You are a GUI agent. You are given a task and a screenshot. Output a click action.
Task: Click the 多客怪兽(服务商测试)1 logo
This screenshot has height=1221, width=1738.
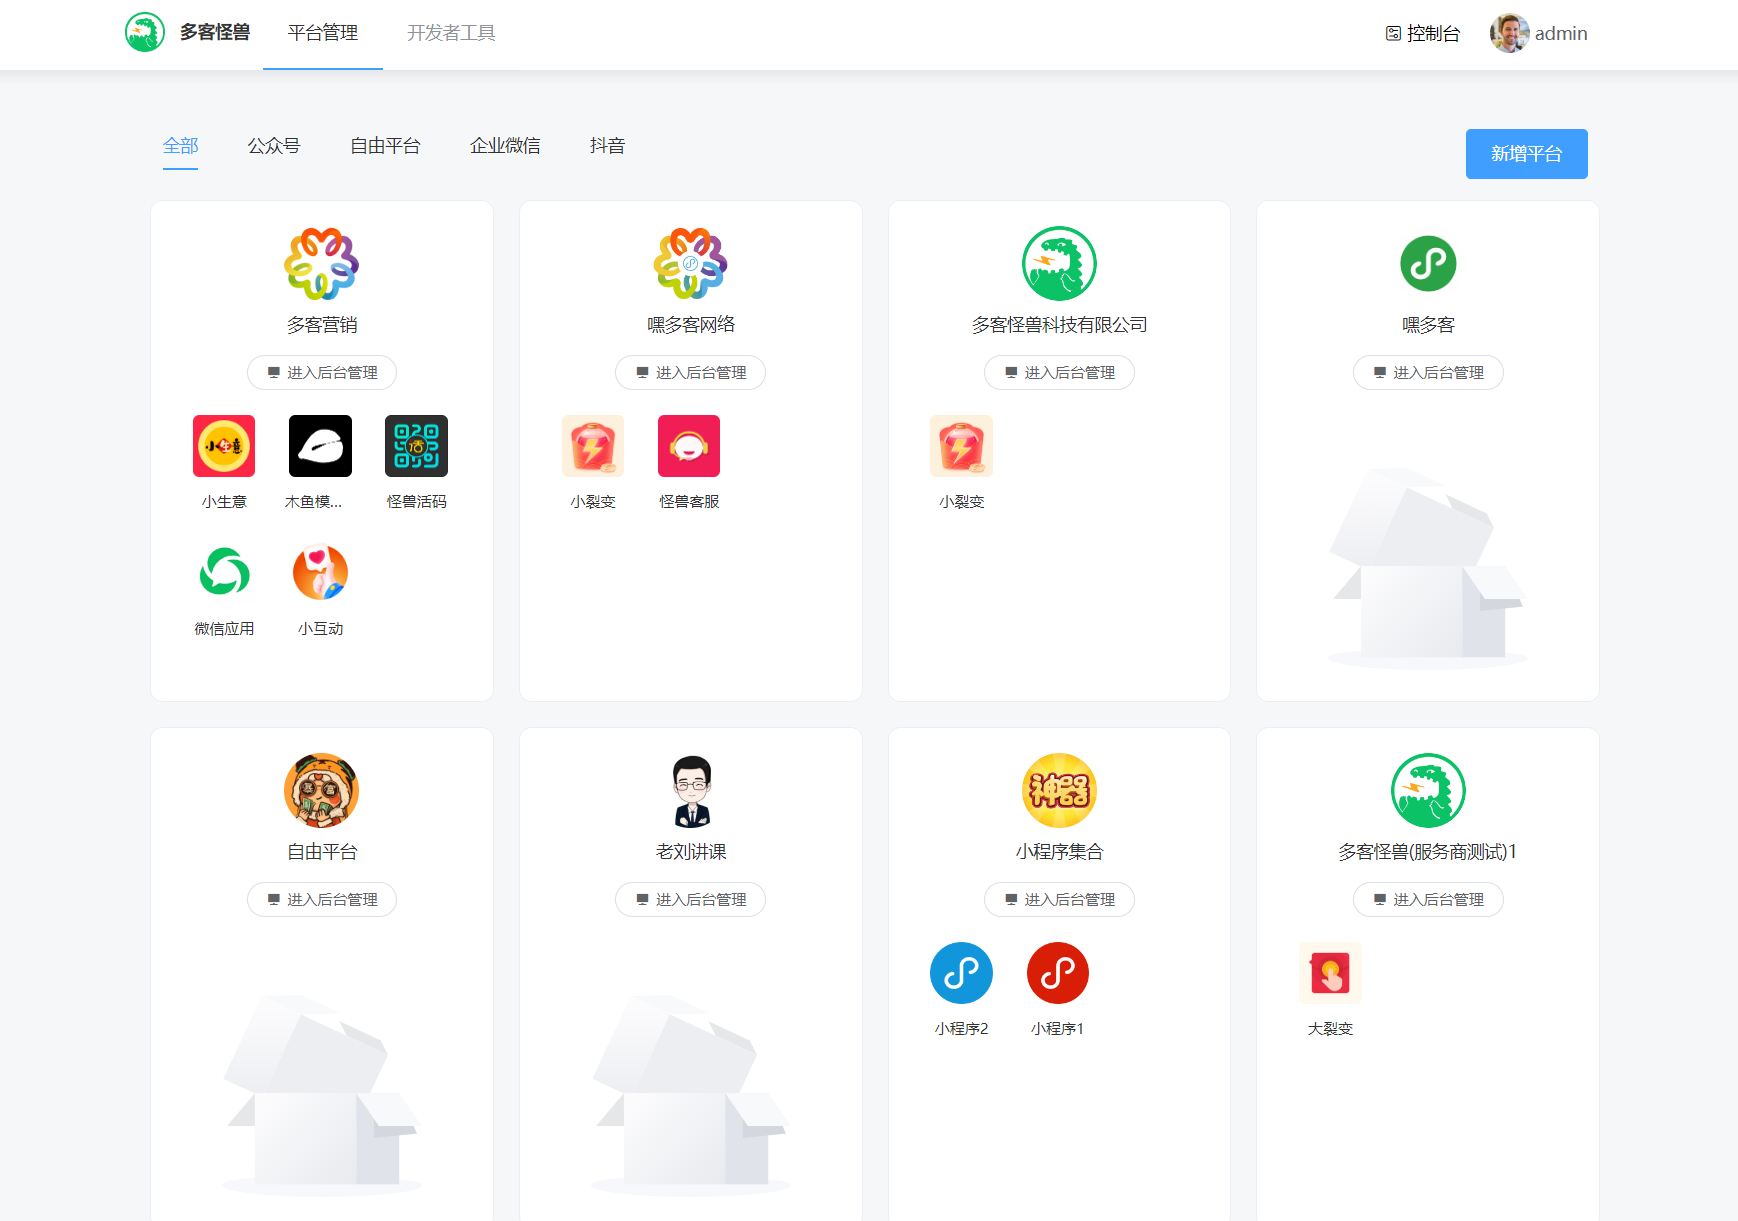(x=1428, y=791)
